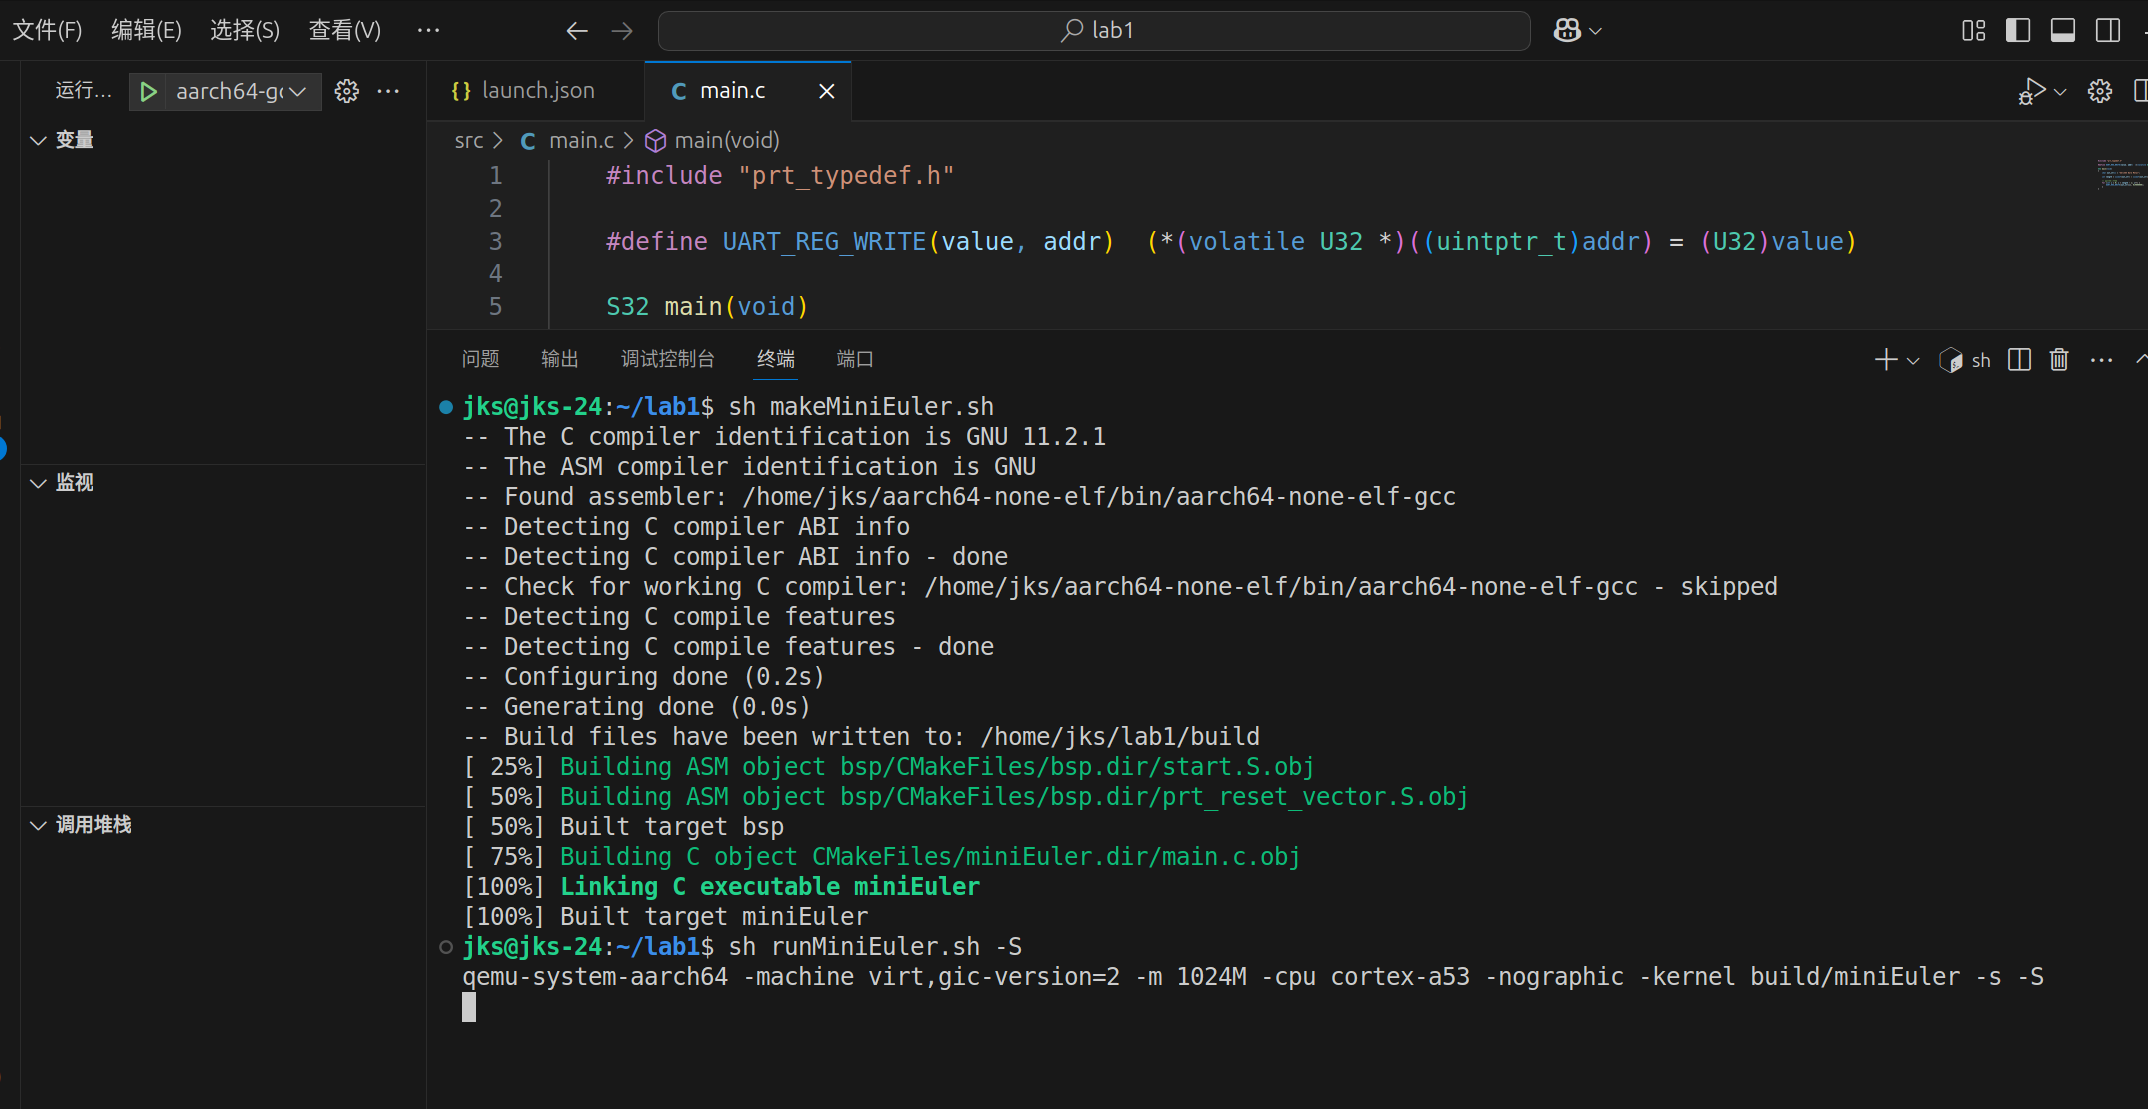
Task: Open a new terminal with the plus icon
Action: (1885, 359)
